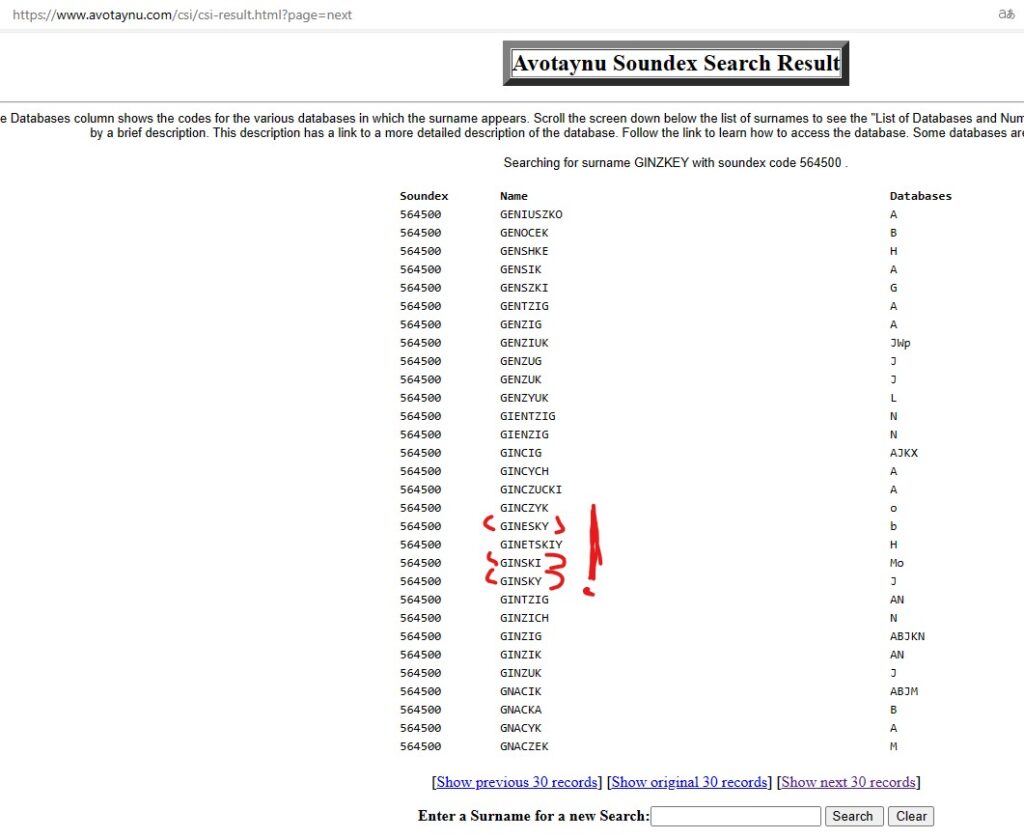Click the Name column header

[x=514, y=196]
